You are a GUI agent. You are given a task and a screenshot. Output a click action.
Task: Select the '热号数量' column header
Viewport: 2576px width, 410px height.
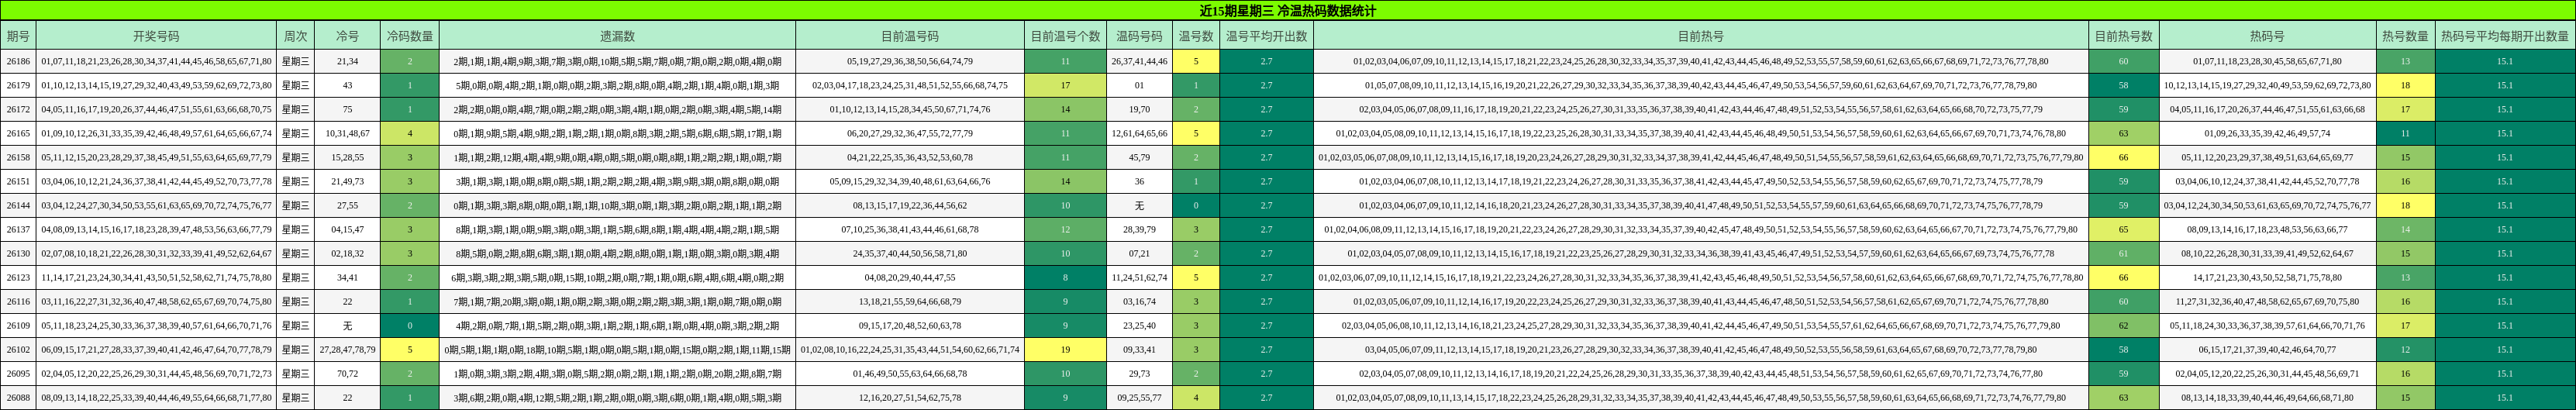click(x=2405, y=36)
